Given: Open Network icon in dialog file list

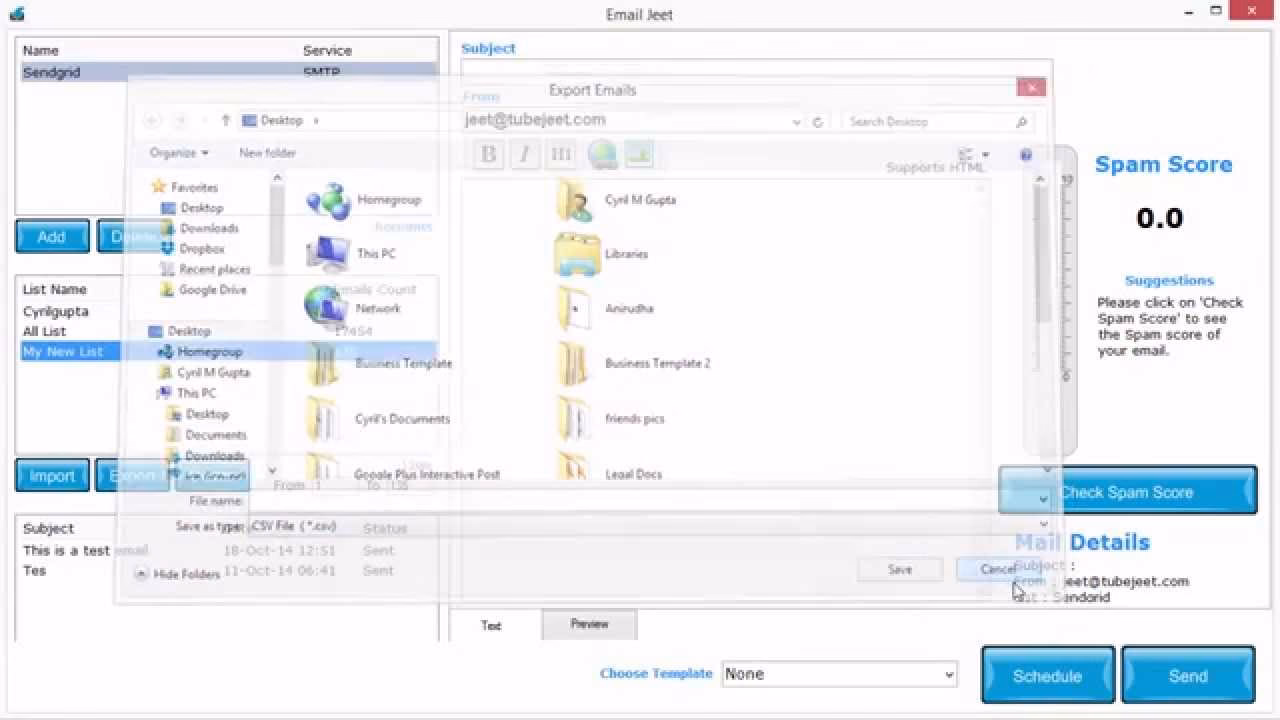Looking at the screenshot, I should pos(326,307).
